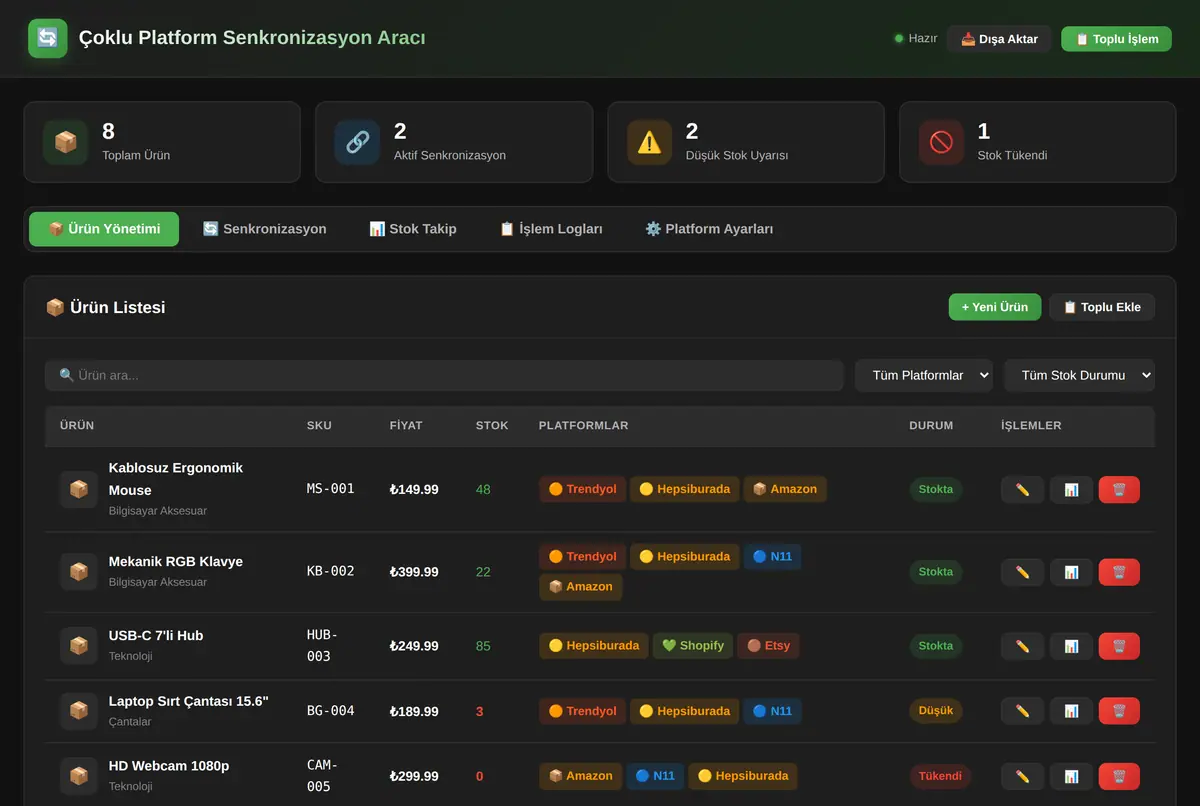
Task: Click the sync app logo icon
Action: coord(47,38)
